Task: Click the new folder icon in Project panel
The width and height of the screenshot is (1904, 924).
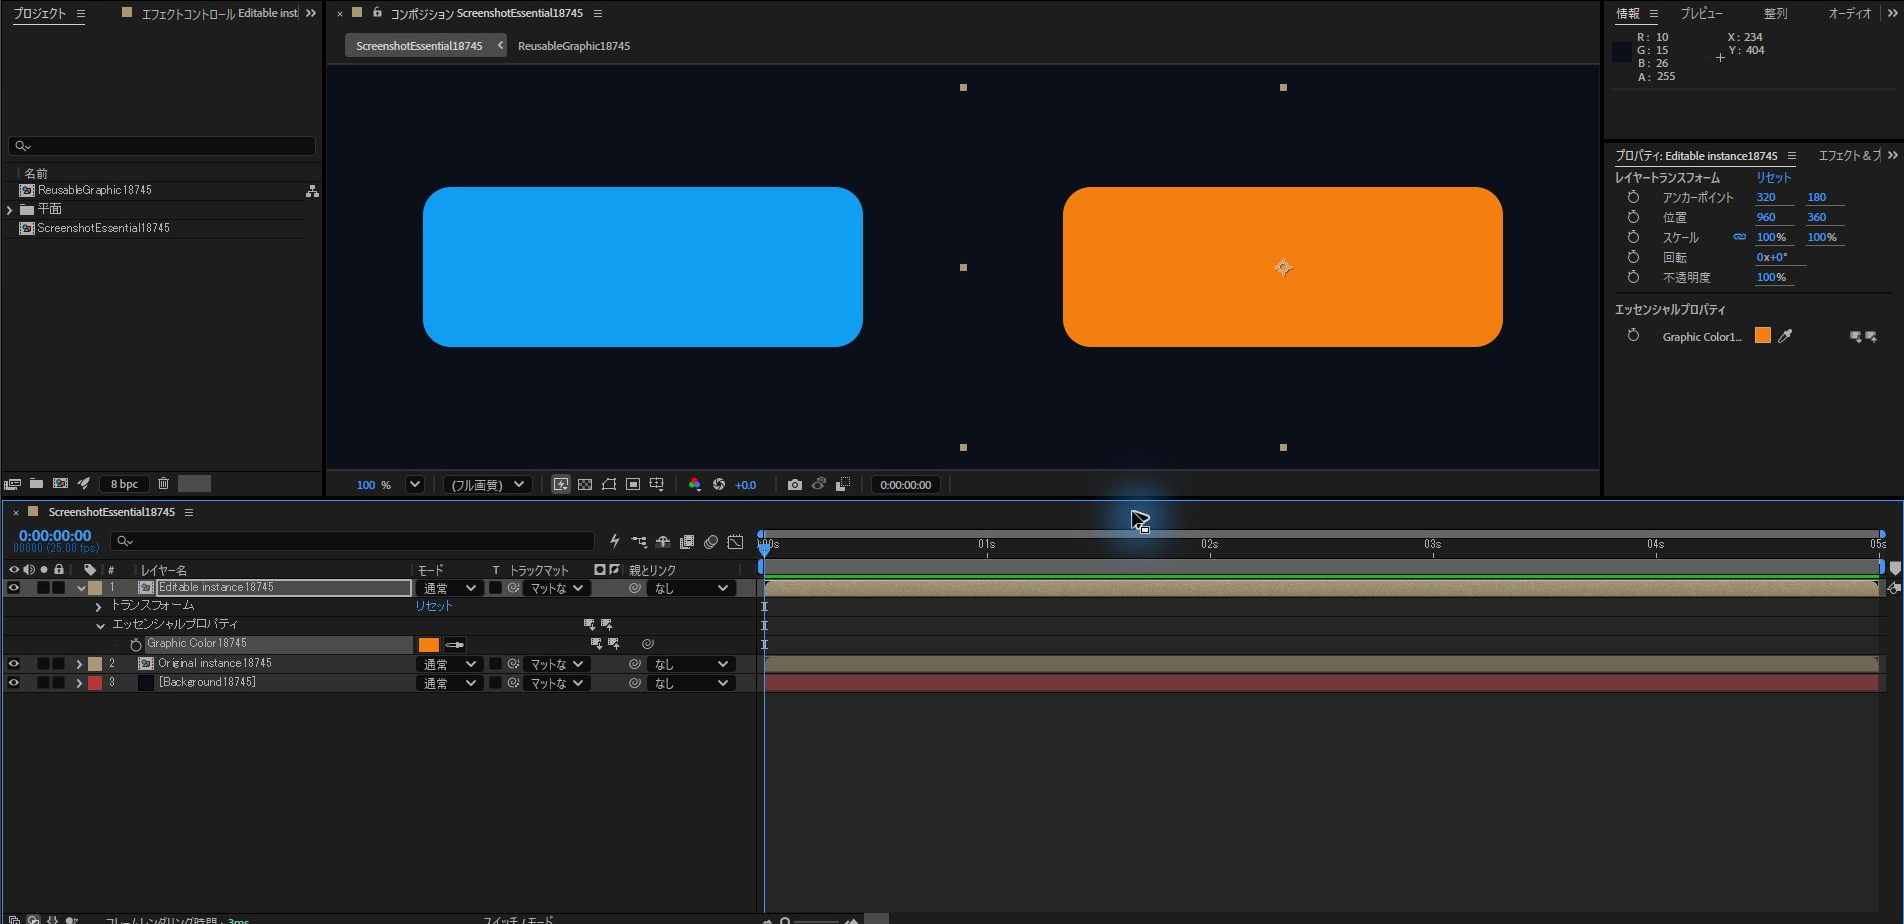Action: 36,484
